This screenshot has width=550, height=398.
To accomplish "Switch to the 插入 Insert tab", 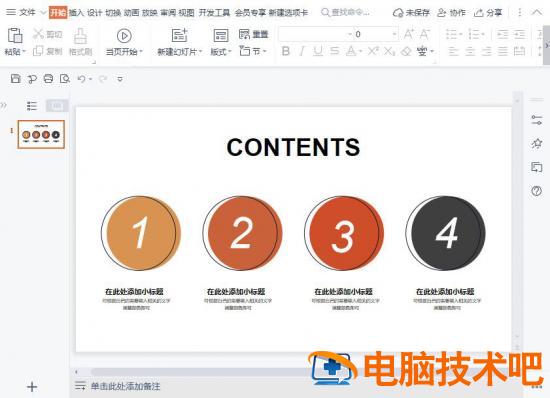I will [x=76, y=13].
